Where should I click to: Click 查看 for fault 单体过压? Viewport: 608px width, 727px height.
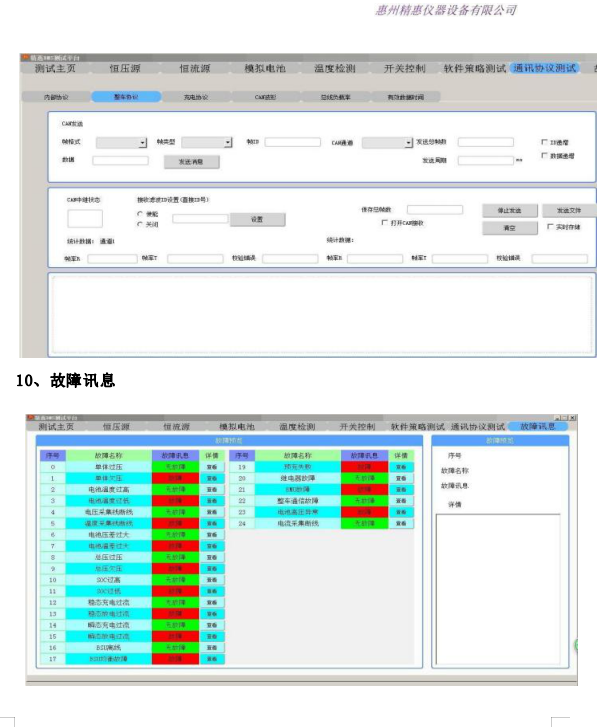pos(212,466)
